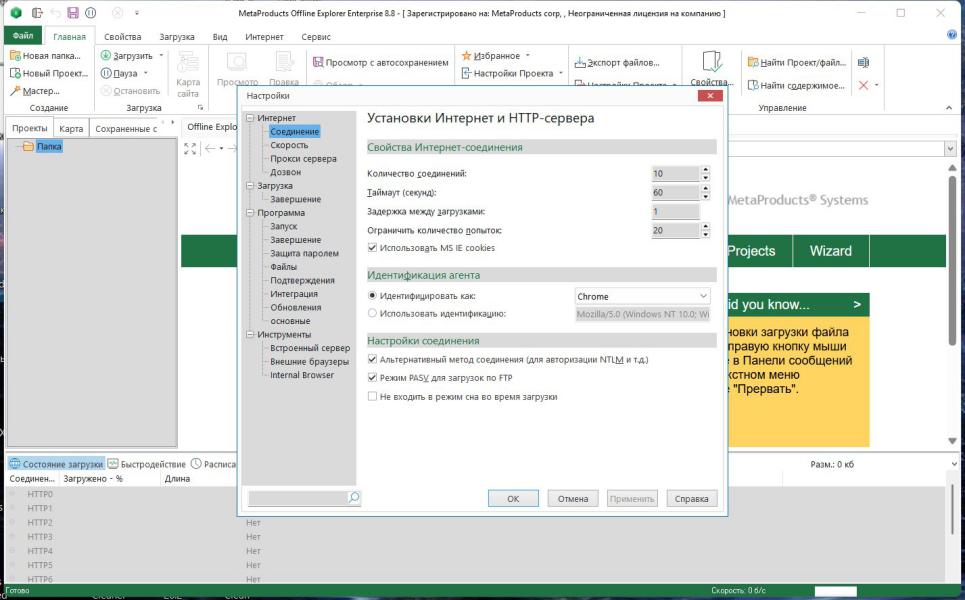Click the Найти Проект/файл search icon
The image size is (965, 600).
tap(752, 62)
